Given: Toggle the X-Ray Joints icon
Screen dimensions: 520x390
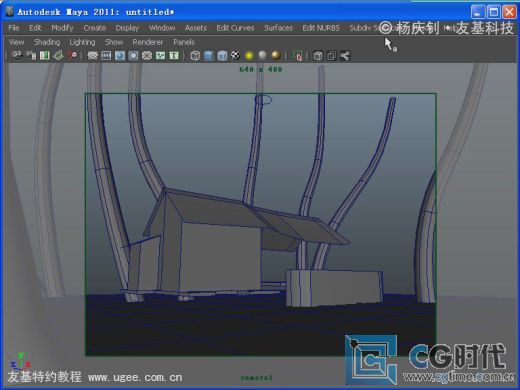Looking at the screenshot, I should coord(345,55).
